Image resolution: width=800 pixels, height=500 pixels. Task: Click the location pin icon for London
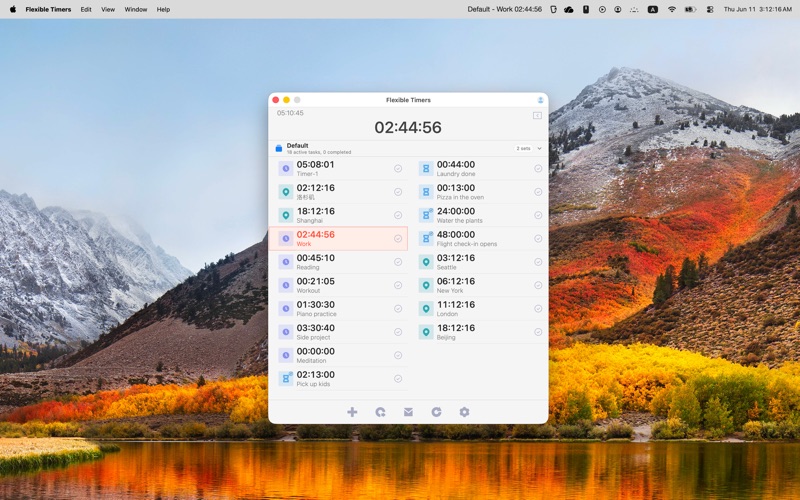click(x=426, y=309)
